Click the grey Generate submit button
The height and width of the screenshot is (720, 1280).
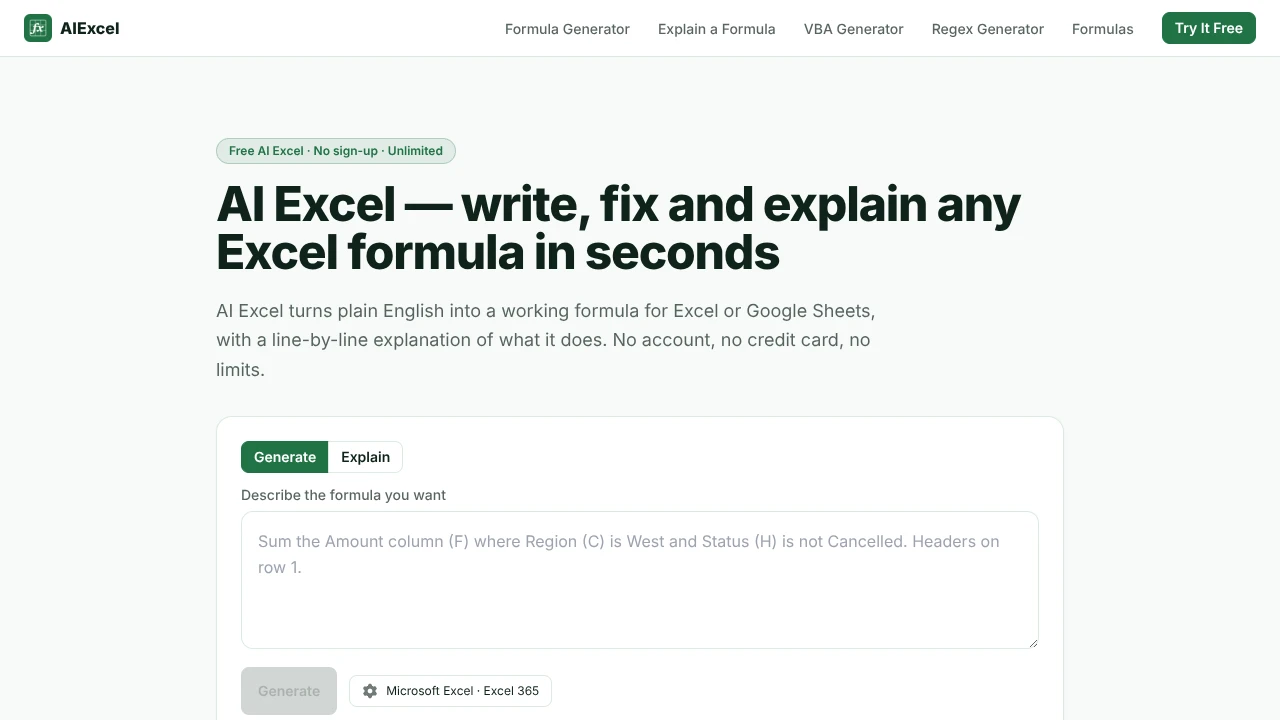point(289,691)
